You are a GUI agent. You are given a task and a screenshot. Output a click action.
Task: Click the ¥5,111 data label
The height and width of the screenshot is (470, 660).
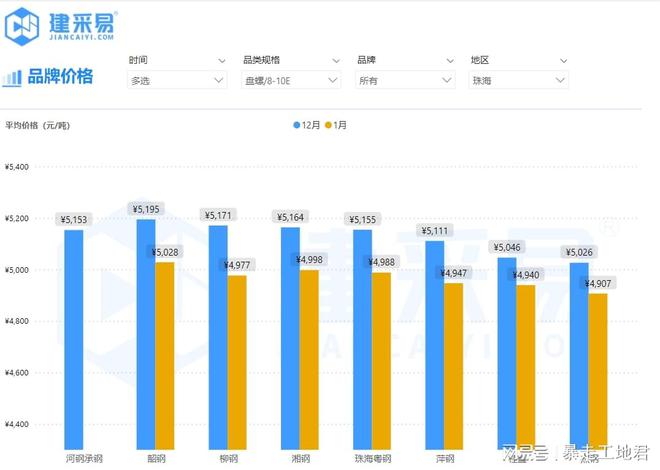435,231
